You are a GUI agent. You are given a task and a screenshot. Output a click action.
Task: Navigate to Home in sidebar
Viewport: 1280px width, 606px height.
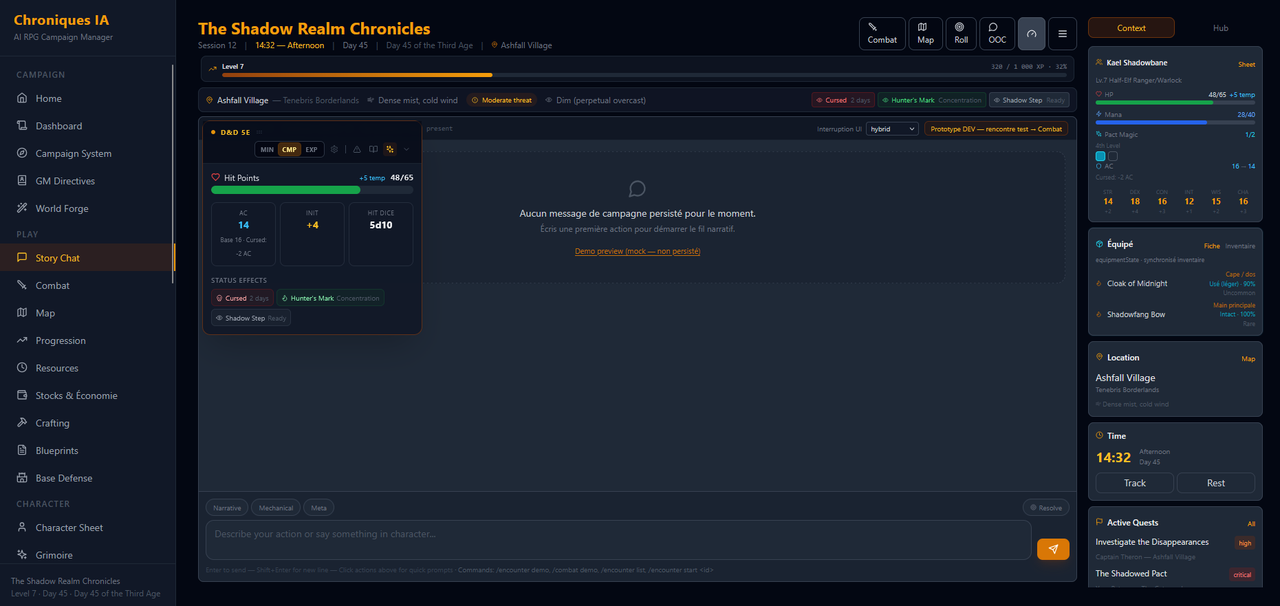click(87, 98)
